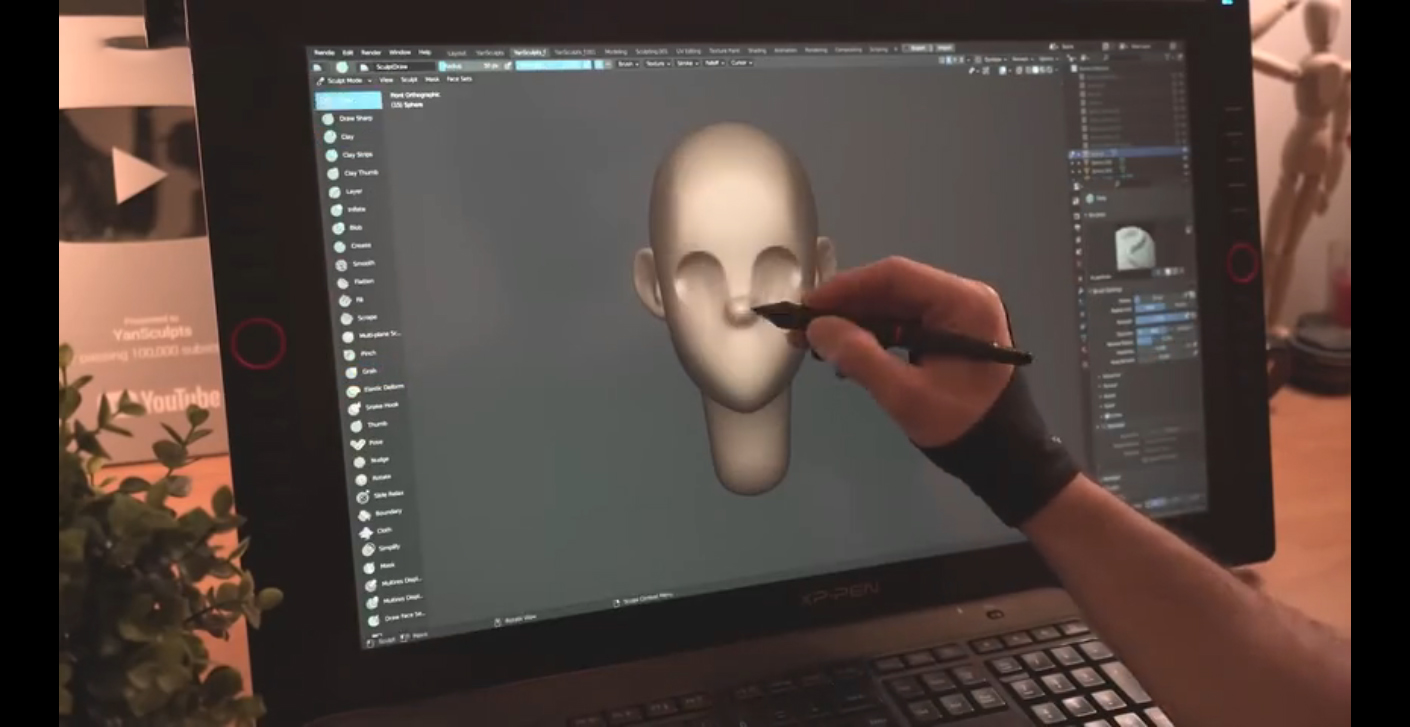Open the viewport Mask menu

pos(432,79)
